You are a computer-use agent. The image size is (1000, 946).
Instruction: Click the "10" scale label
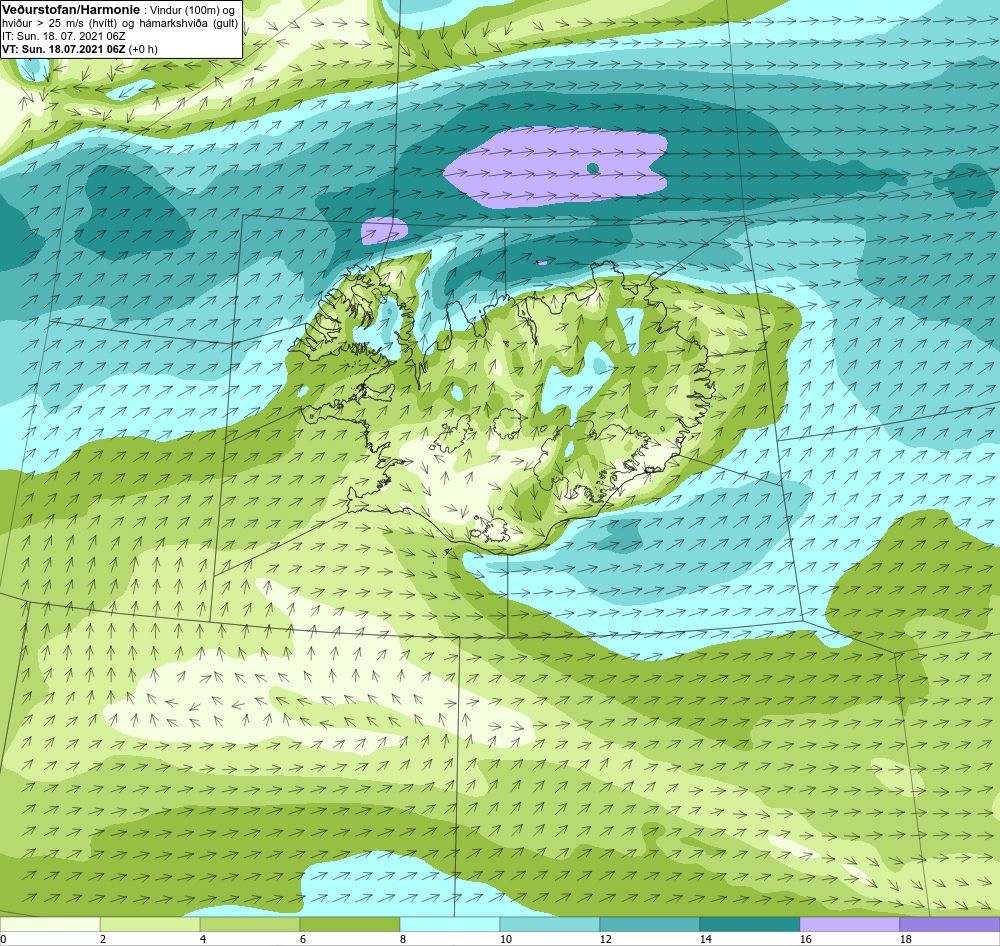coord(506,939)
